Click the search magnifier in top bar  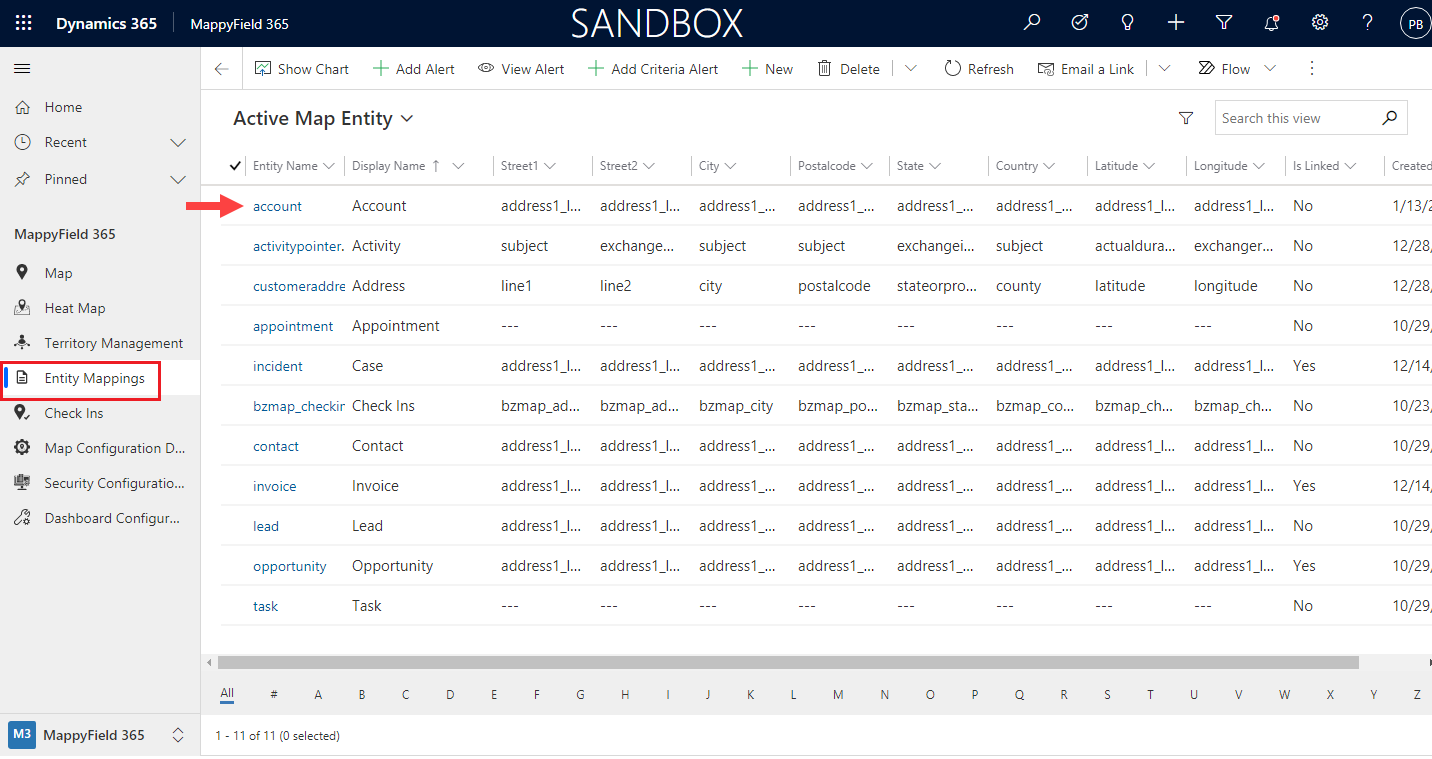point(1032,23)
